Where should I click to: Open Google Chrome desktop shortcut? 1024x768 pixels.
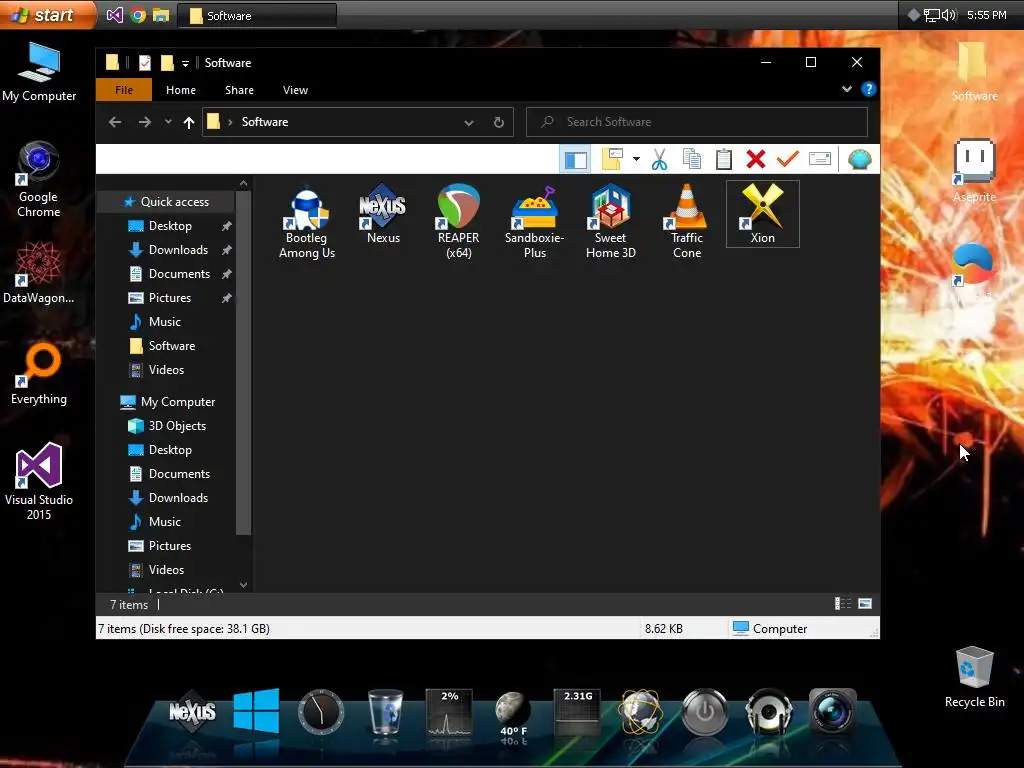39,178
